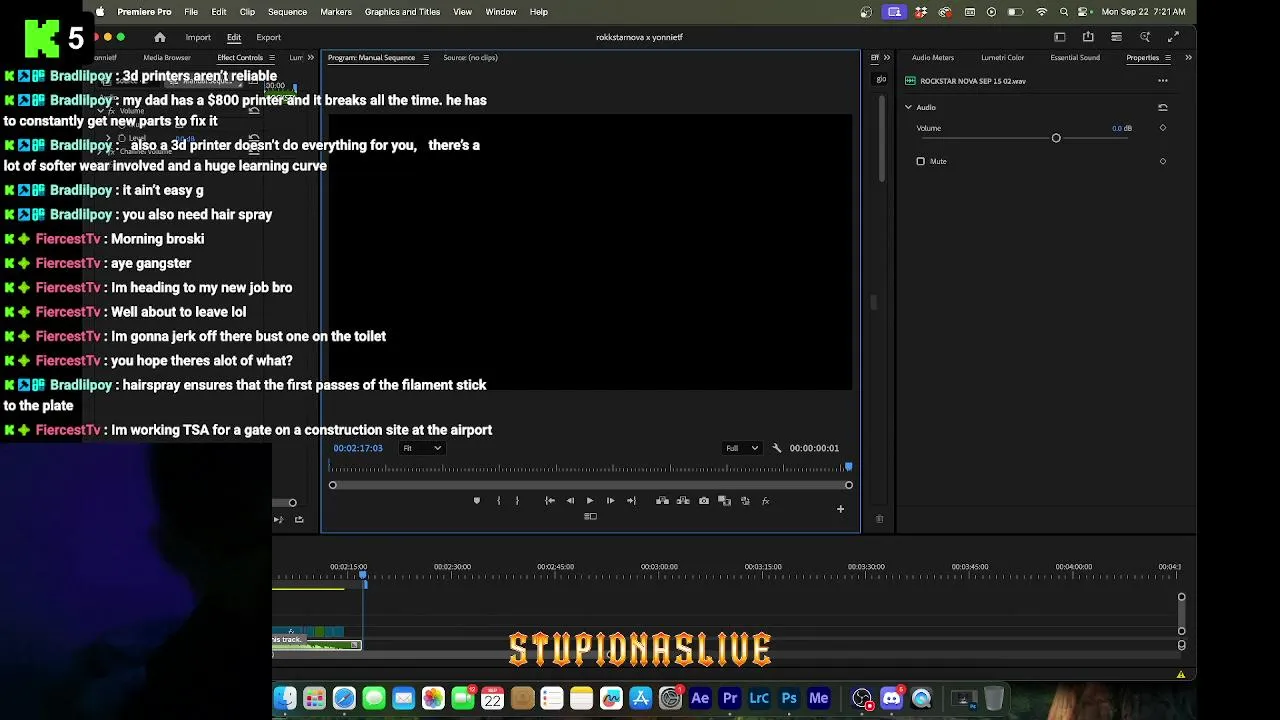Click the Lift button icon

(x=662, y=501)
